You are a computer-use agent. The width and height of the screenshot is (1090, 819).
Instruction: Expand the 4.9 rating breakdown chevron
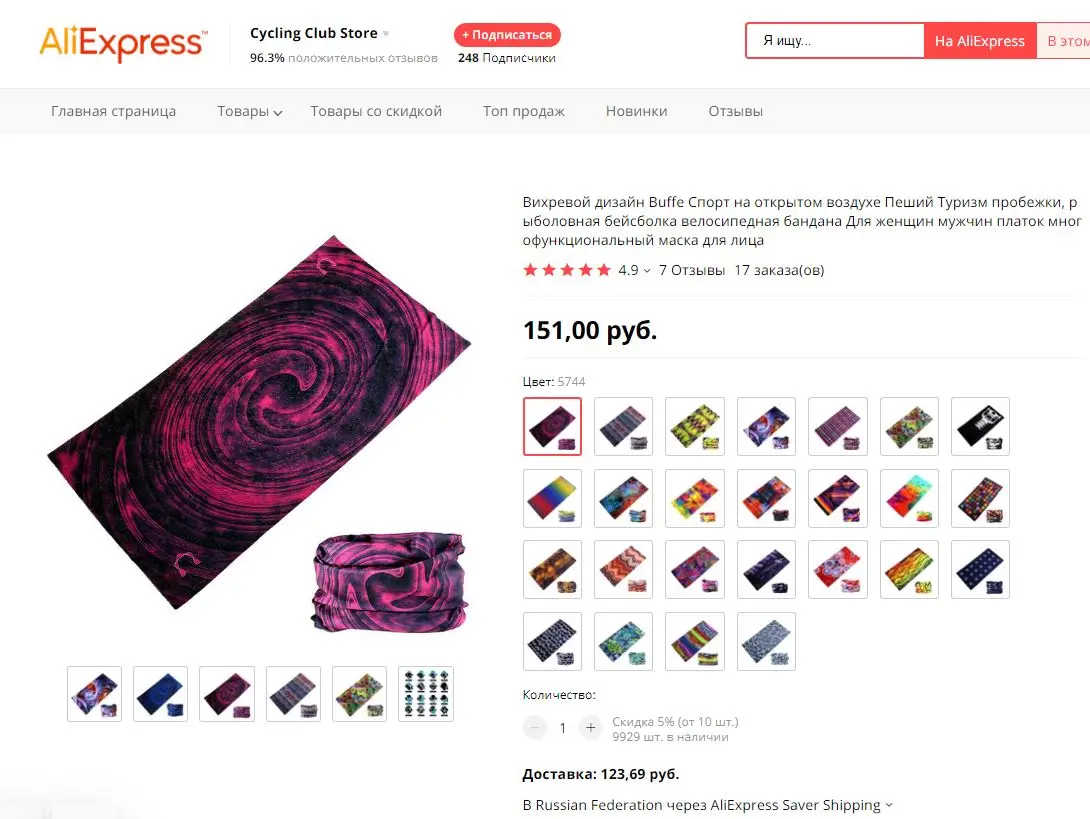tap(647, 270)
